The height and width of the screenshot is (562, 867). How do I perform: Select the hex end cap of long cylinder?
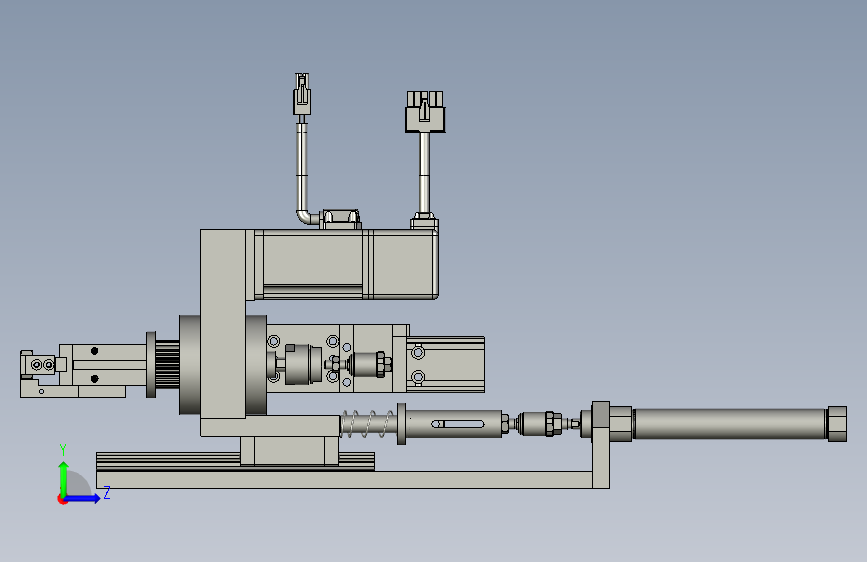[837, 424]
